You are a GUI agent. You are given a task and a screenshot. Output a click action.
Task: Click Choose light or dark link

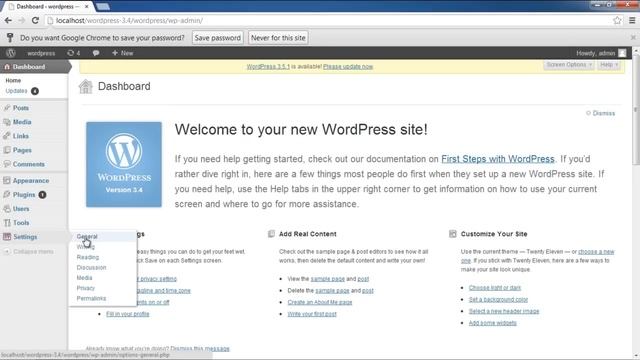pos(495,288)
